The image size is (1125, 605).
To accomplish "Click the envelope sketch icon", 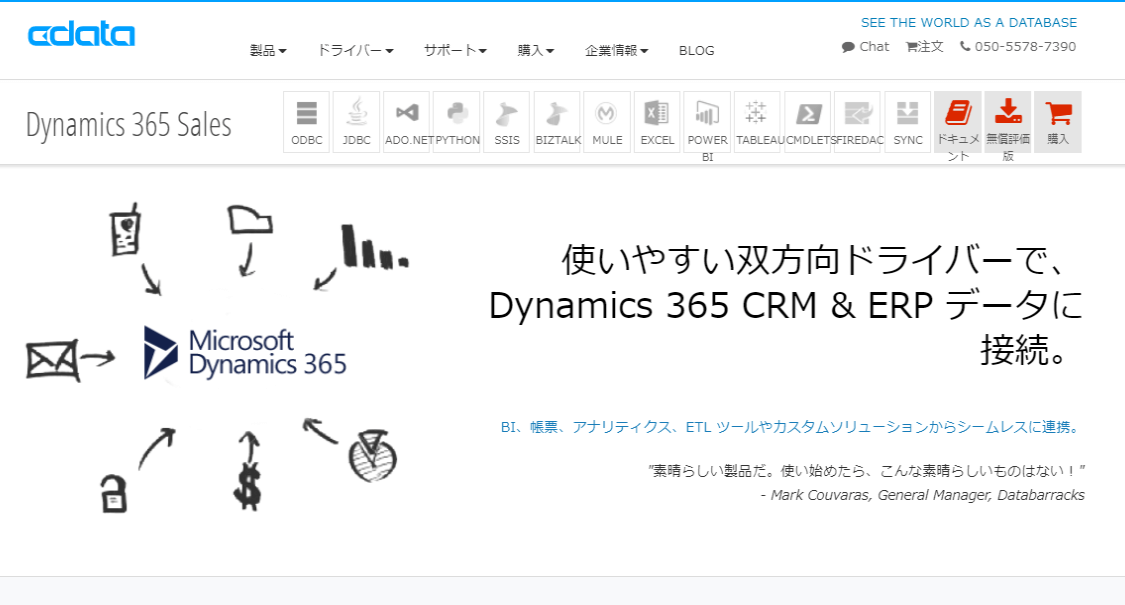I will pos(52,360).
